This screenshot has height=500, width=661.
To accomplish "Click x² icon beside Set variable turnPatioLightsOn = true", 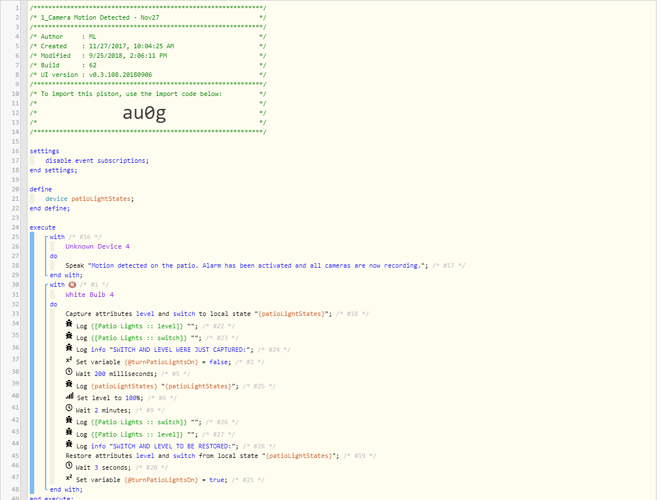I will (x=69, y=477).
